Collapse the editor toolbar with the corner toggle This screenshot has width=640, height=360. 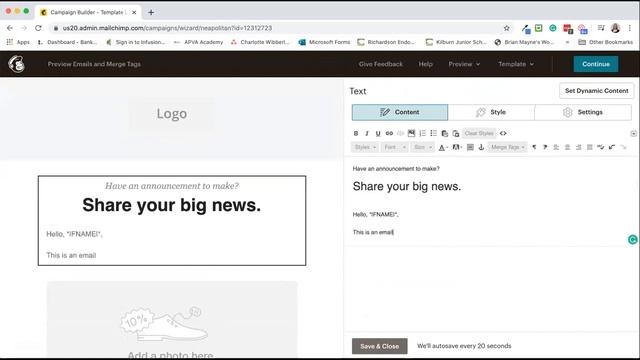[633, 133]
